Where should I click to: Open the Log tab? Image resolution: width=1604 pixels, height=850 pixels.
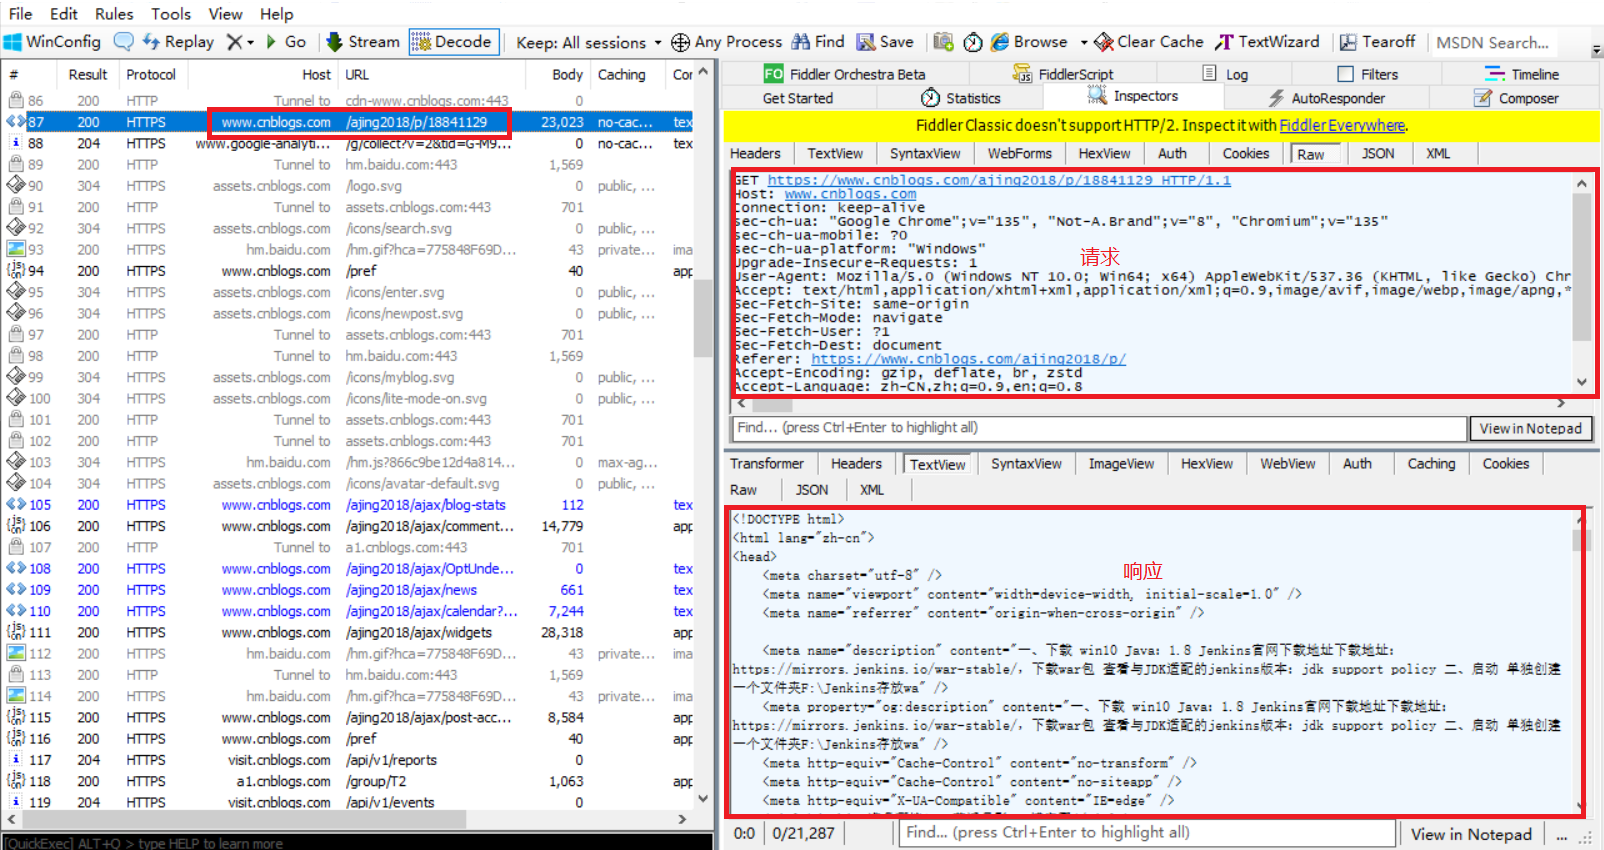1225,74
